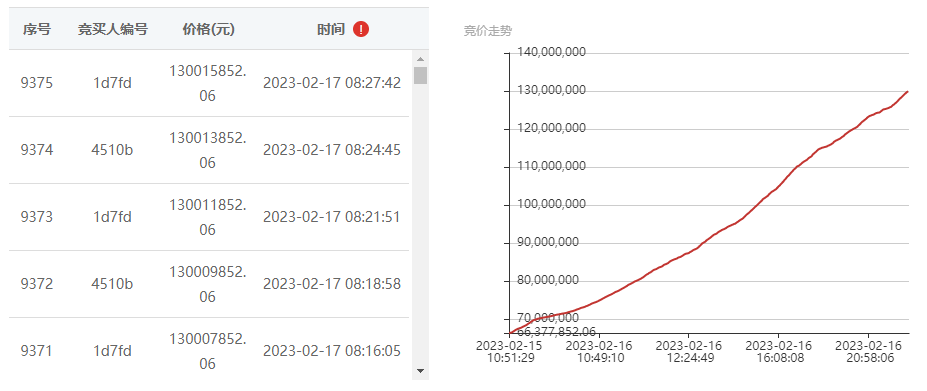Image resolution: width=927 pixels, height=391 pixels.
Task: Click the scrollbar down arrow in bid table
Action: point(420,371)
